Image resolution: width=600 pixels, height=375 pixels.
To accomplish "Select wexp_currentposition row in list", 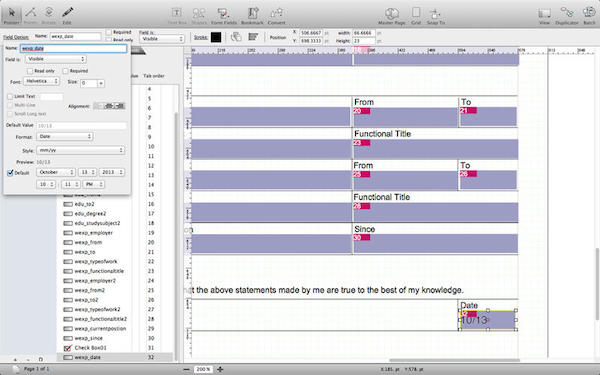I will click(115, 329).
